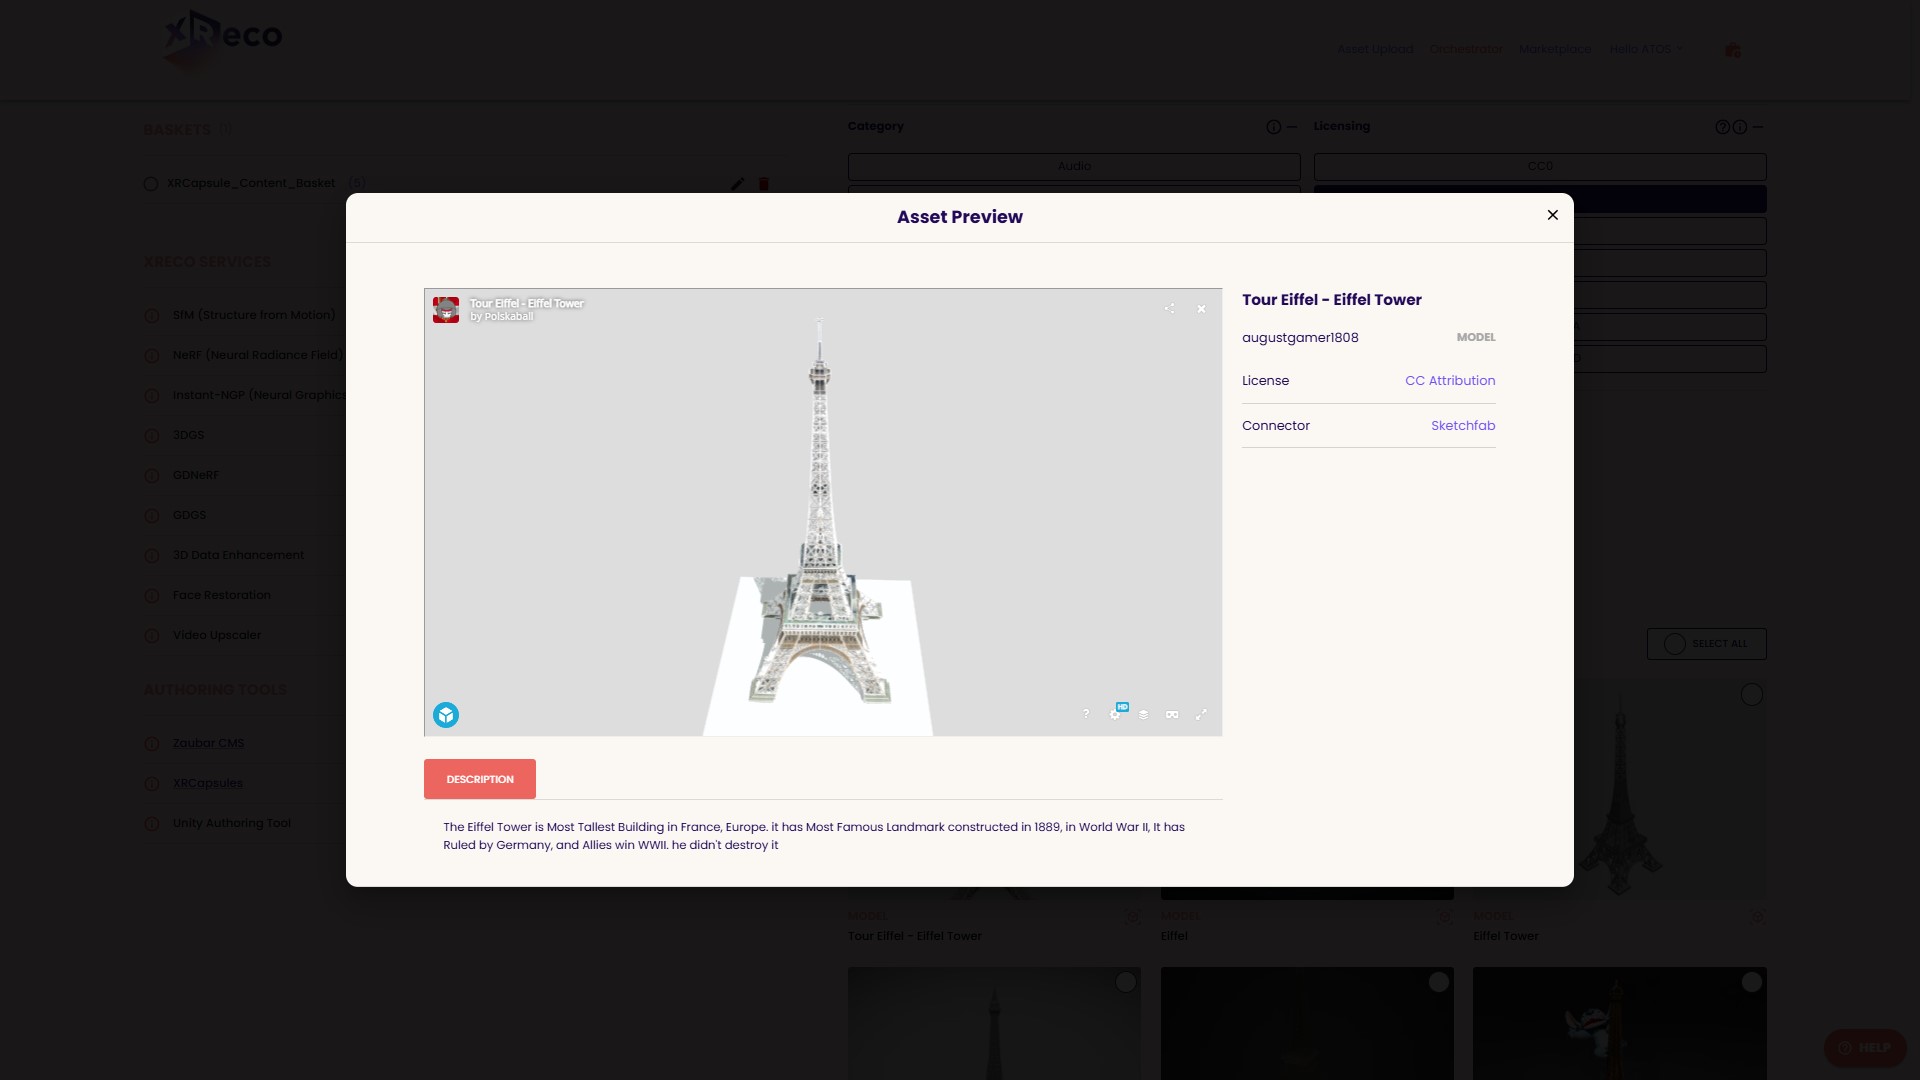This screenshot has width=1920, height=1080.
Task: Collapse the Category filter section
Action: (x=1292, y=127)
